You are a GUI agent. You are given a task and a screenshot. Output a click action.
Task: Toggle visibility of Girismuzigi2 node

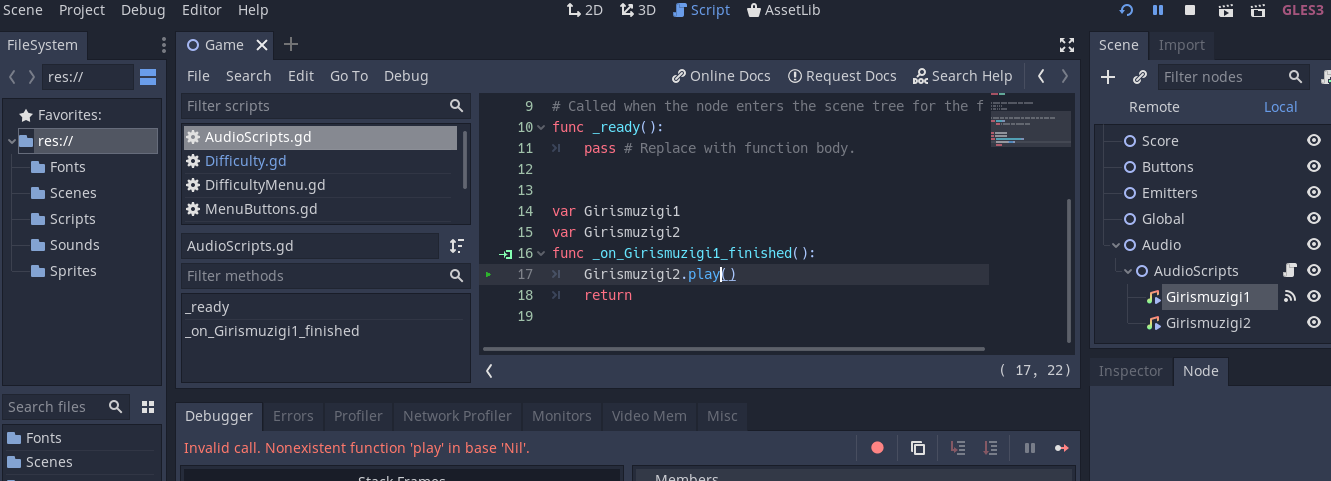pos(1314,323)
